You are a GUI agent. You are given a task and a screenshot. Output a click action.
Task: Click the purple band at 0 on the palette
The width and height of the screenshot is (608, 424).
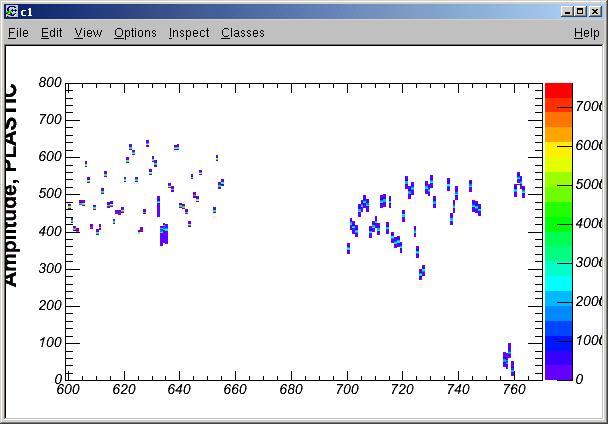pos(559,373)
